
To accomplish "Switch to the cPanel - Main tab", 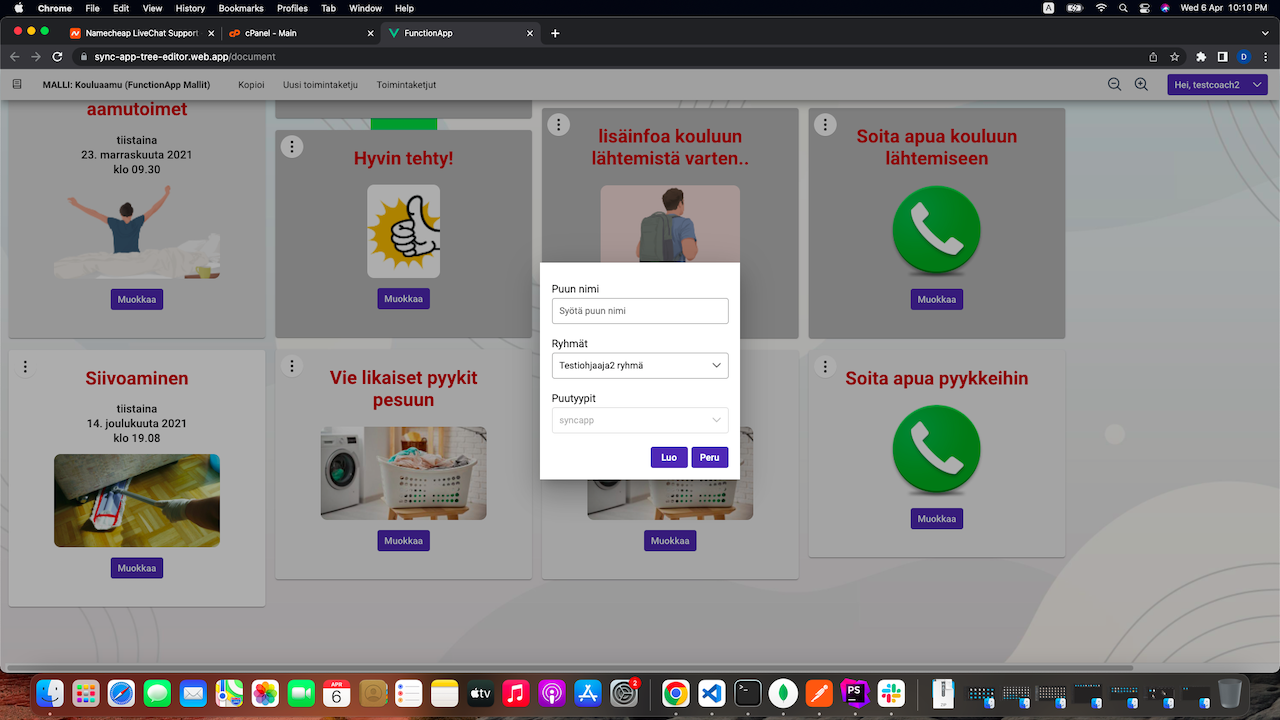I will coord(296,33).
